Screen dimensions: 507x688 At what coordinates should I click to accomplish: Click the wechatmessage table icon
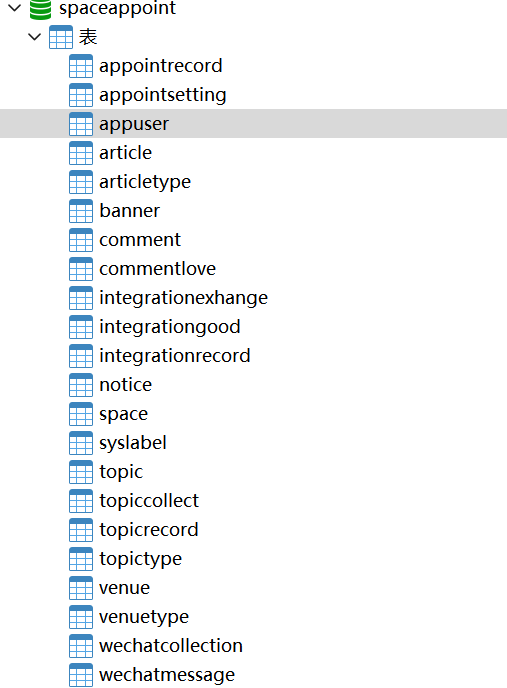pos(81,674)
